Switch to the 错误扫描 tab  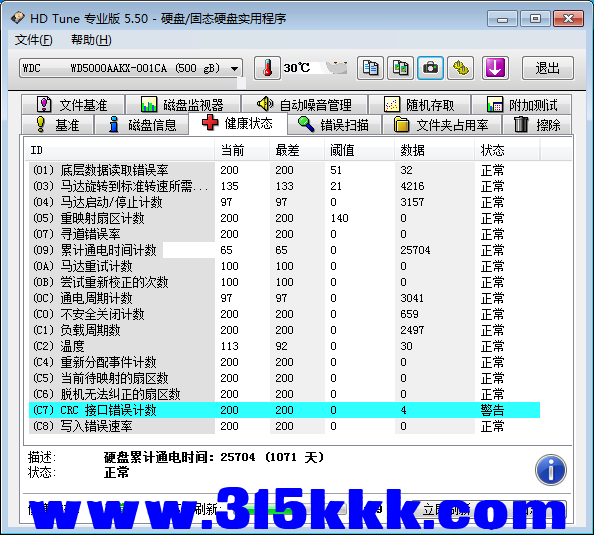pos(334,125)
